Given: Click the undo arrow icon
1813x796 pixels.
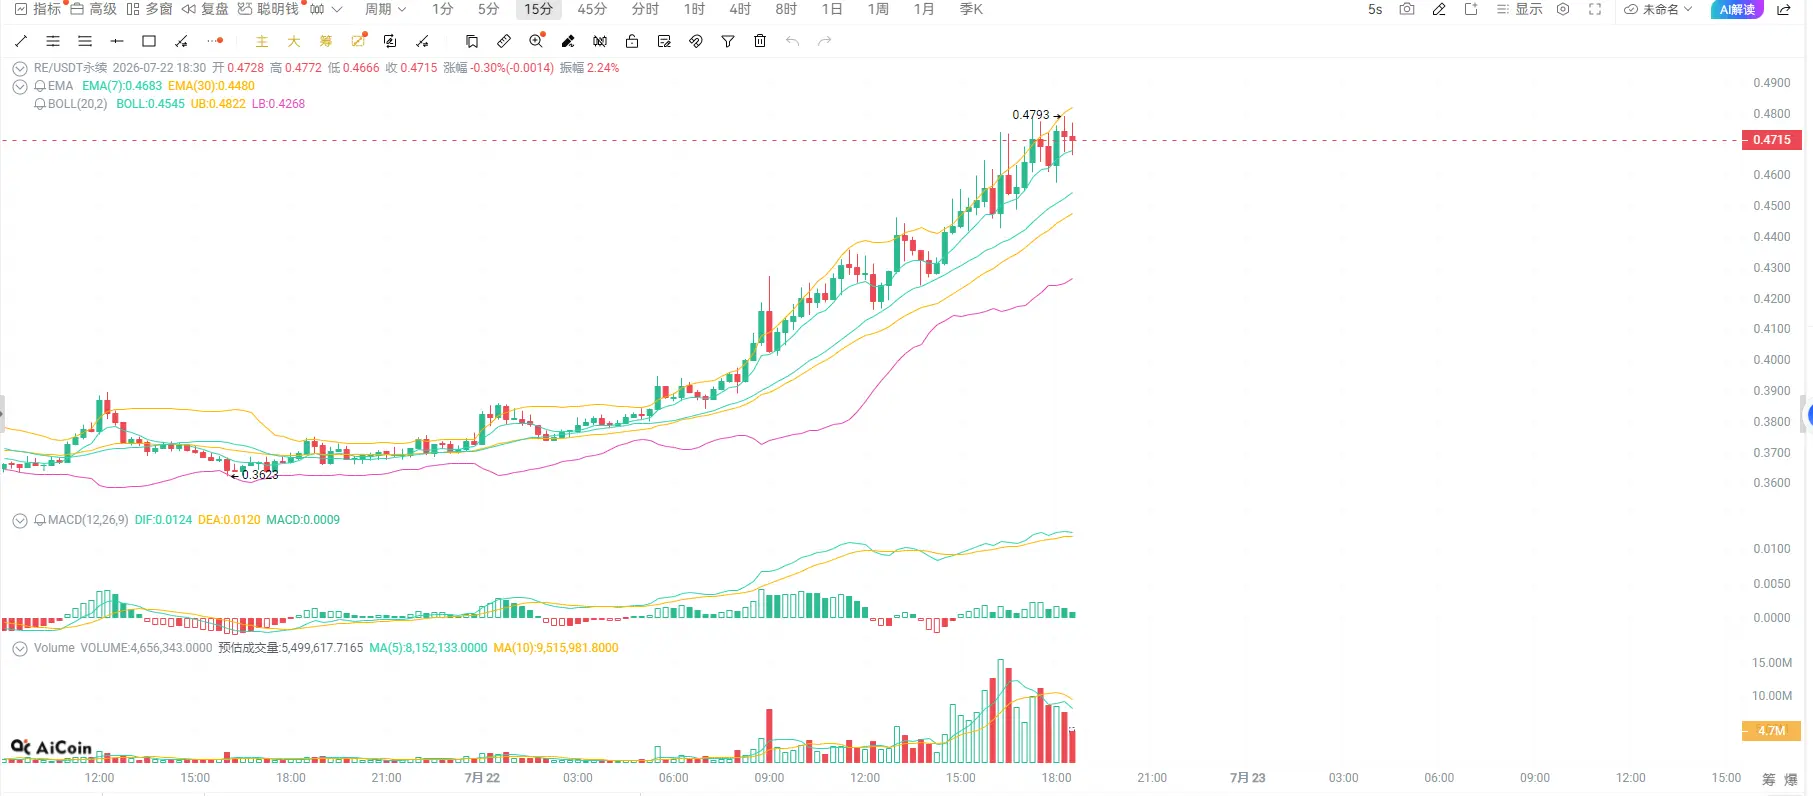Looking at the screenshot, I should click(792, 41).
